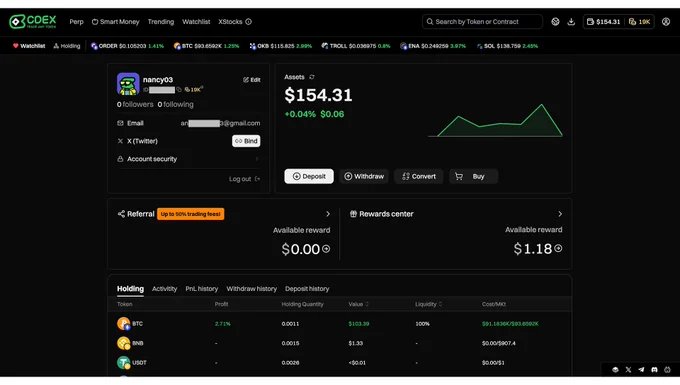Click the last footer social icon
This screenshot has width=680, height=385.
(x=667, y=370)
